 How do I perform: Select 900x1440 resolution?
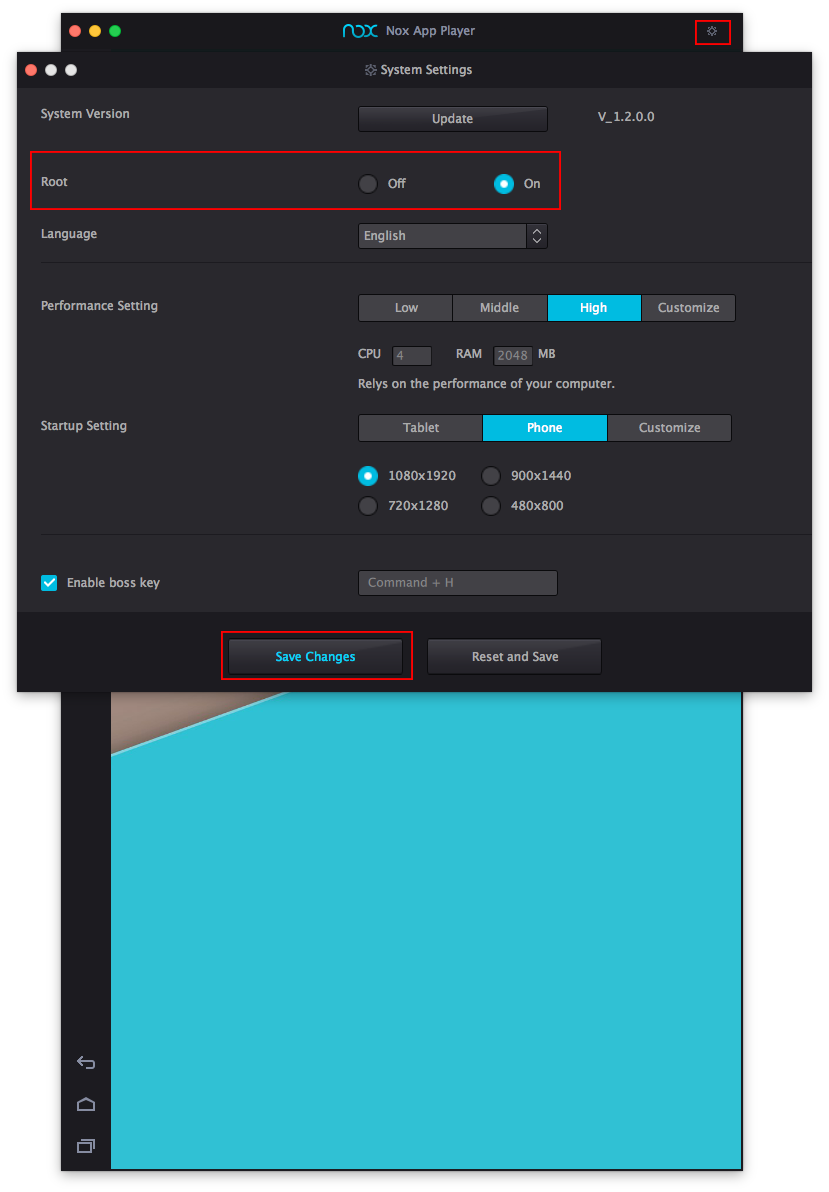491,476
